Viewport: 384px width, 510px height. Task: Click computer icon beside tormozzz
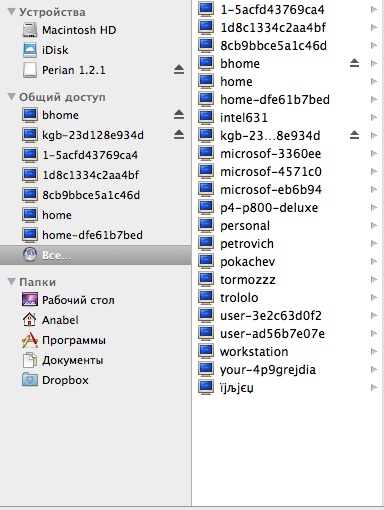coord(206,279)
